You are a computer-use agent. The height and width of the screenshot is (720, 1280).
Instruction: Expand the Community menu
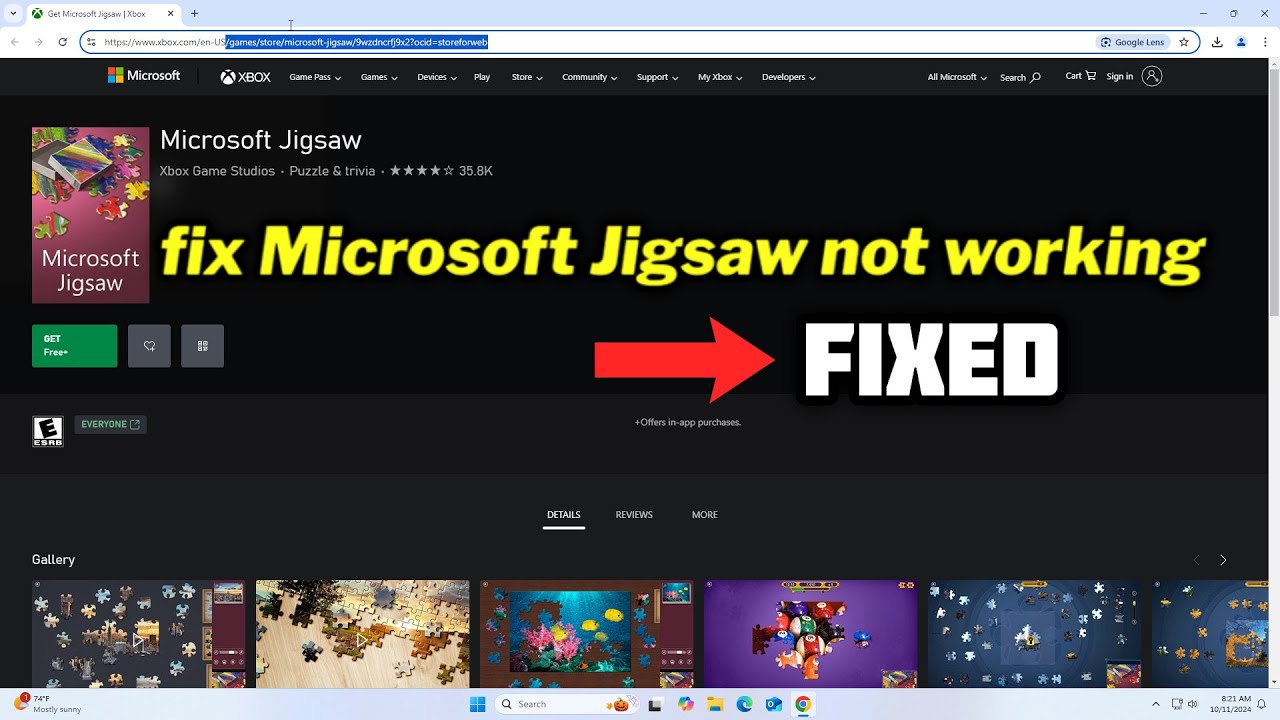[590, 77]
